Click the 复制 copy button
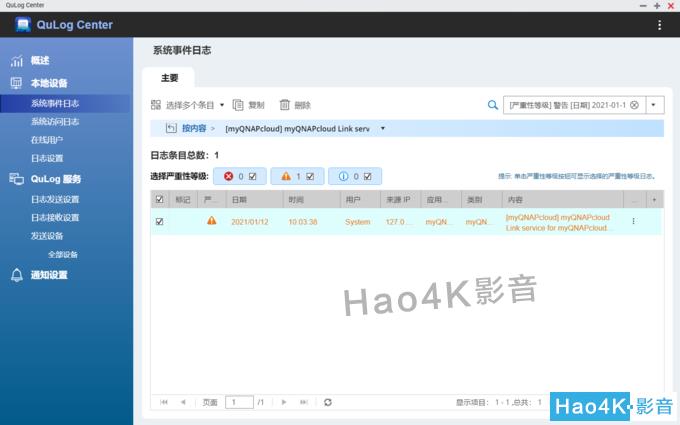 (x=248, y=105)
